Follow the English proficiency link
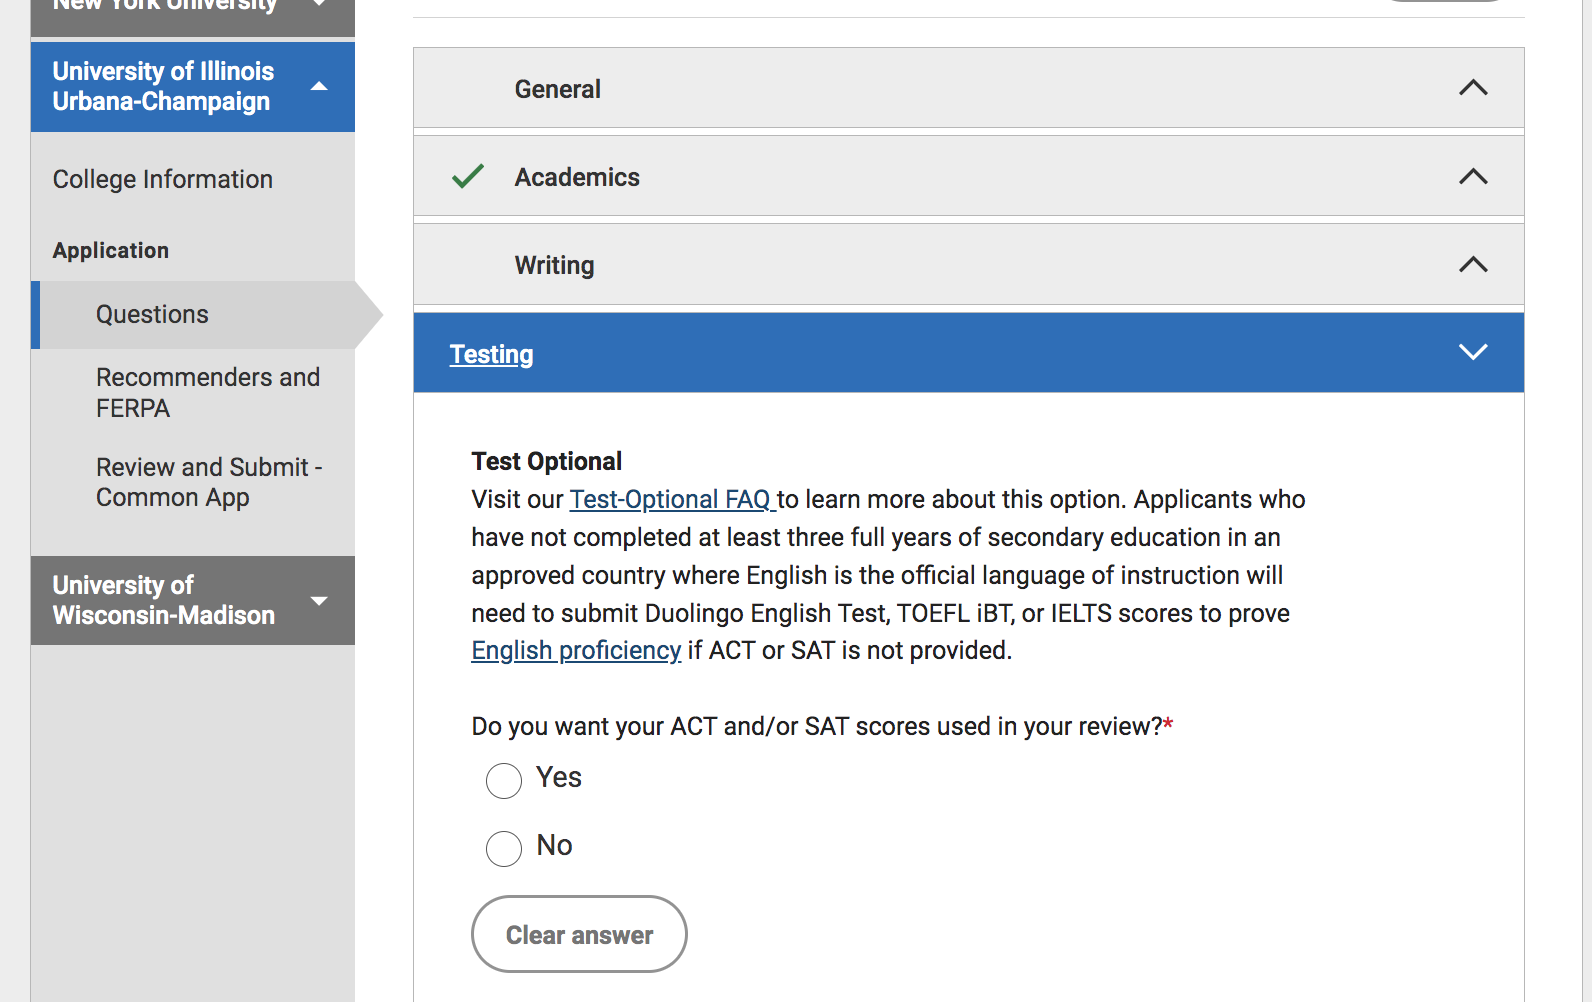This screenshot has width=1592, height=1002. point(576,651)
